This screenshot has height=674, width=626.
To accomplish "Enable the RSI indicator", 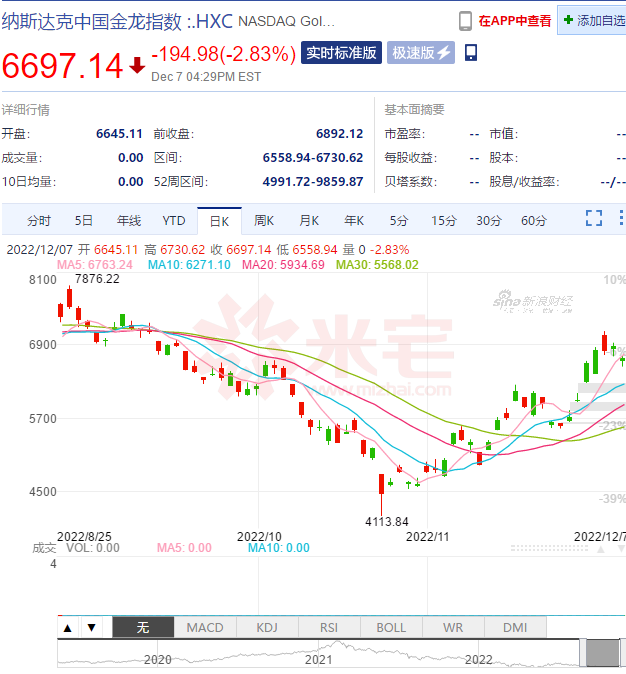I will (x=329, y=628).
